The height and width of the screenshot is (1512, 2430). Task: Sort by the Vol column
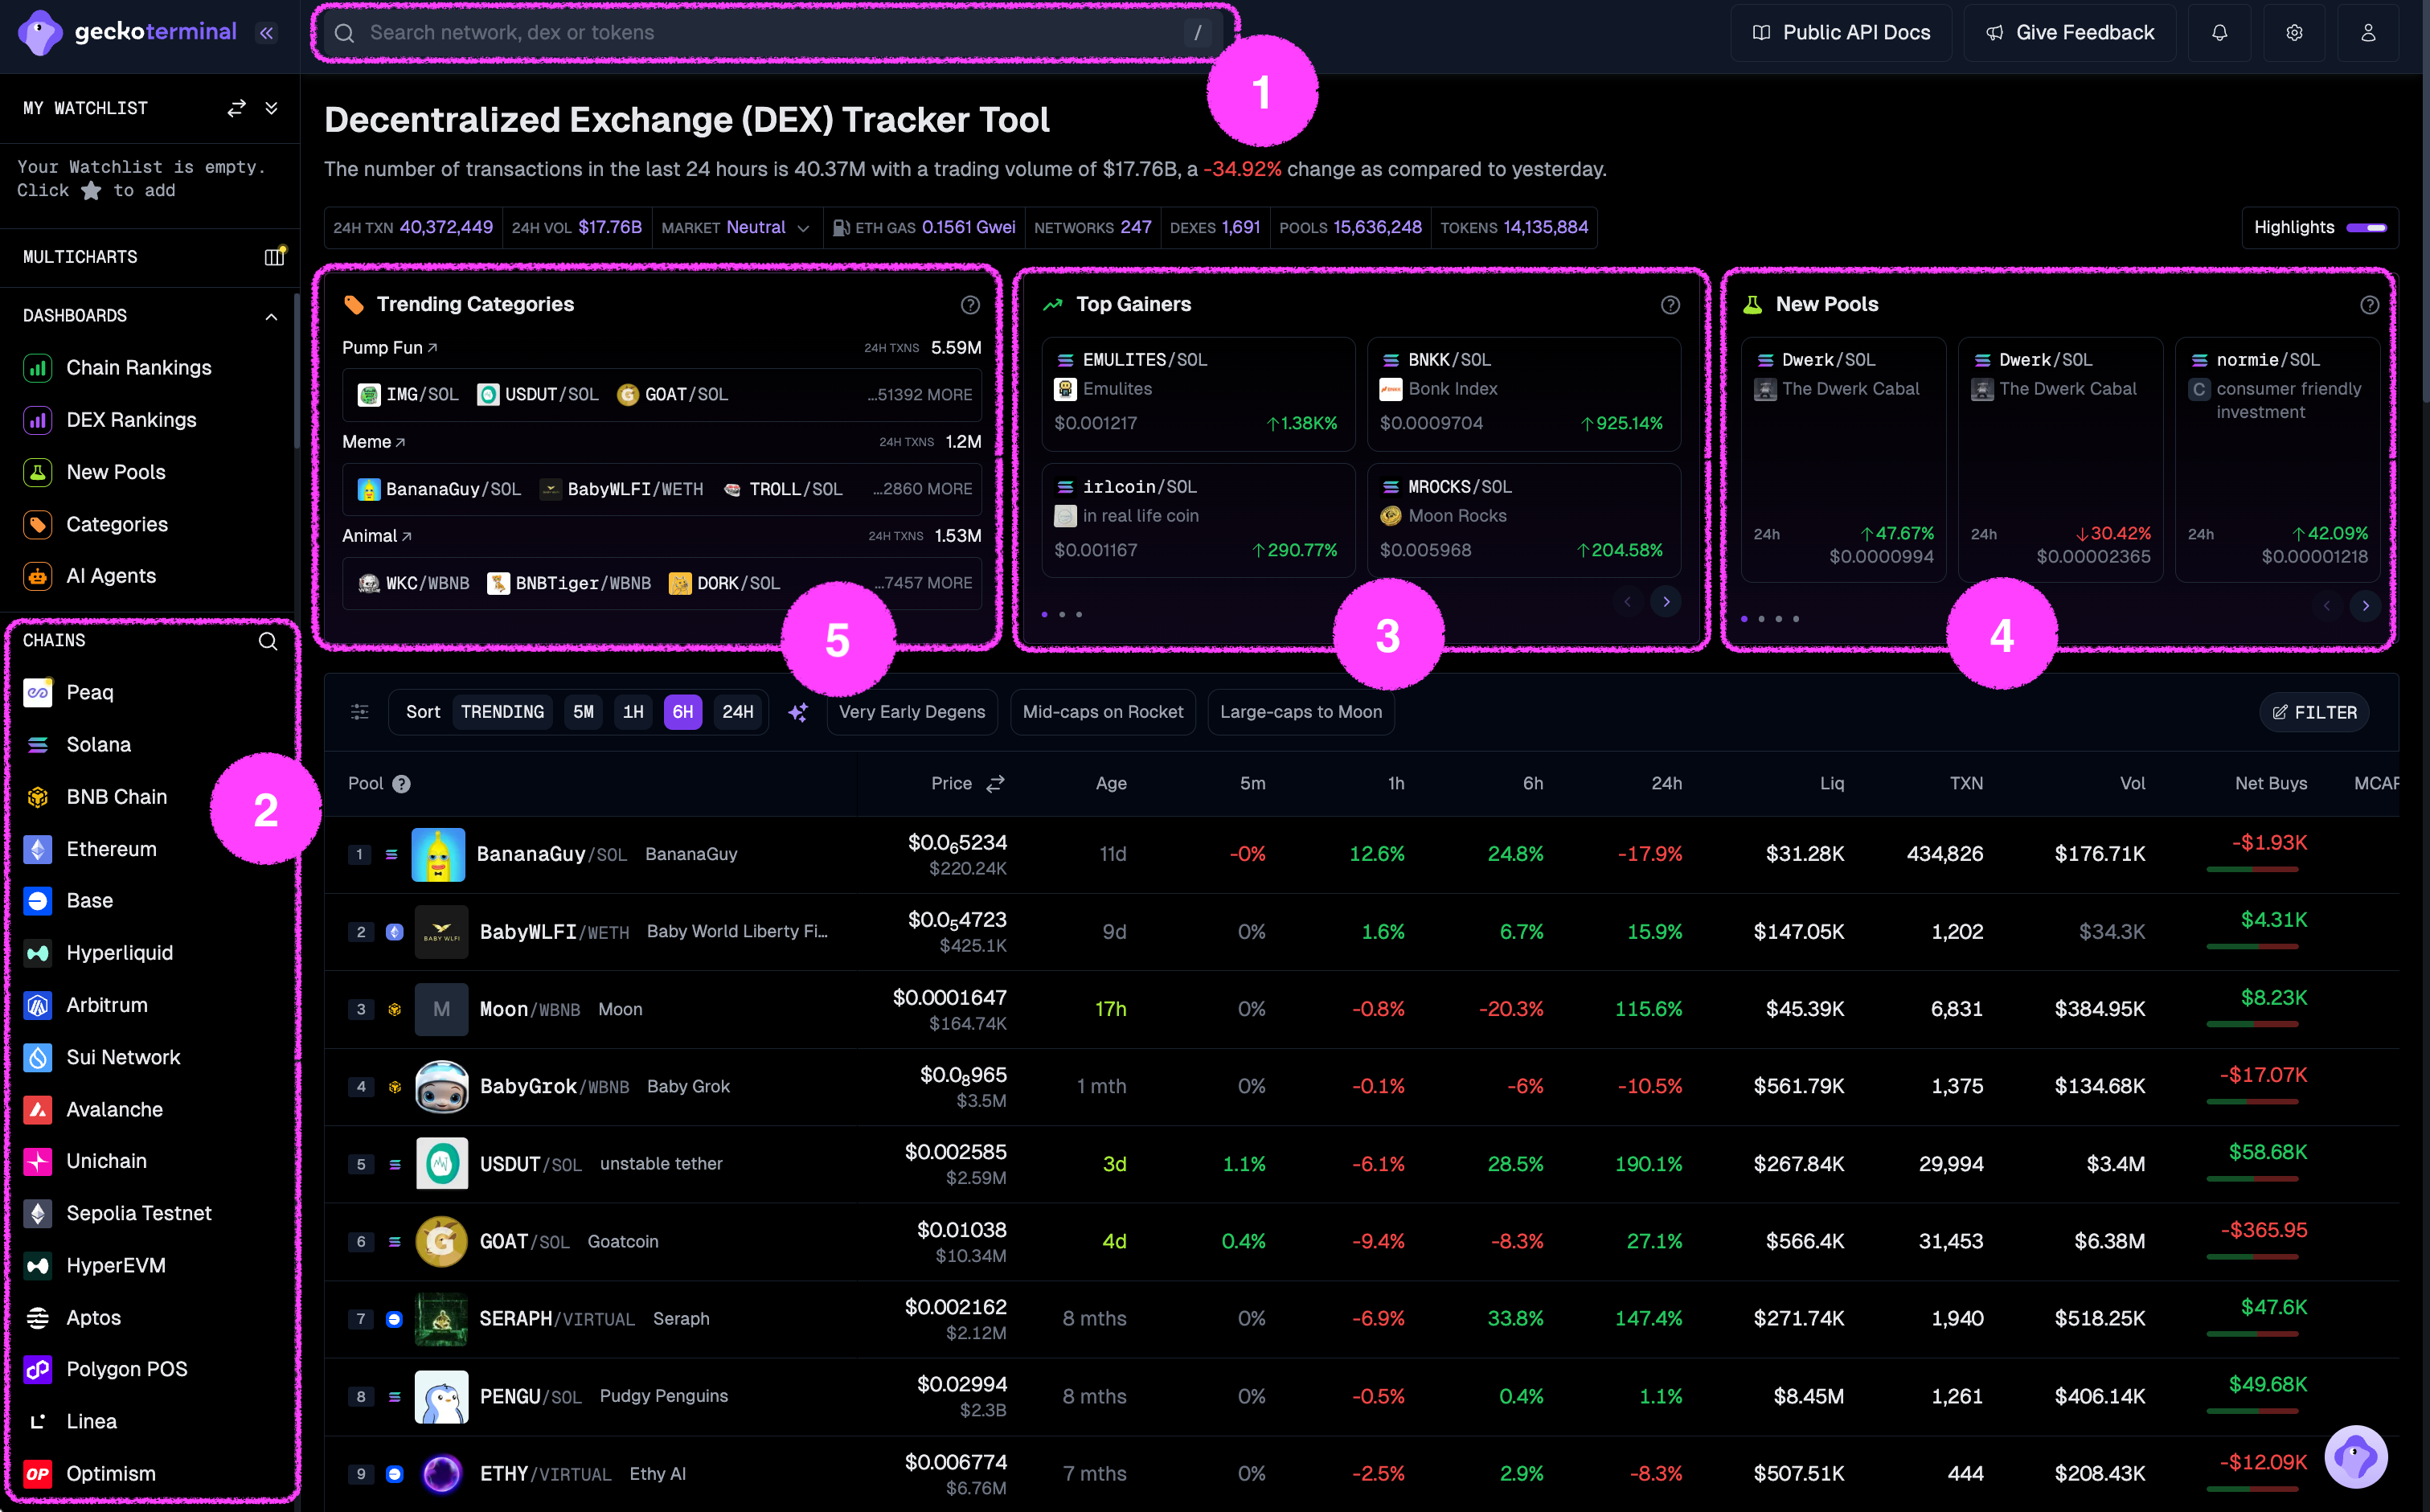point(2132,784)
